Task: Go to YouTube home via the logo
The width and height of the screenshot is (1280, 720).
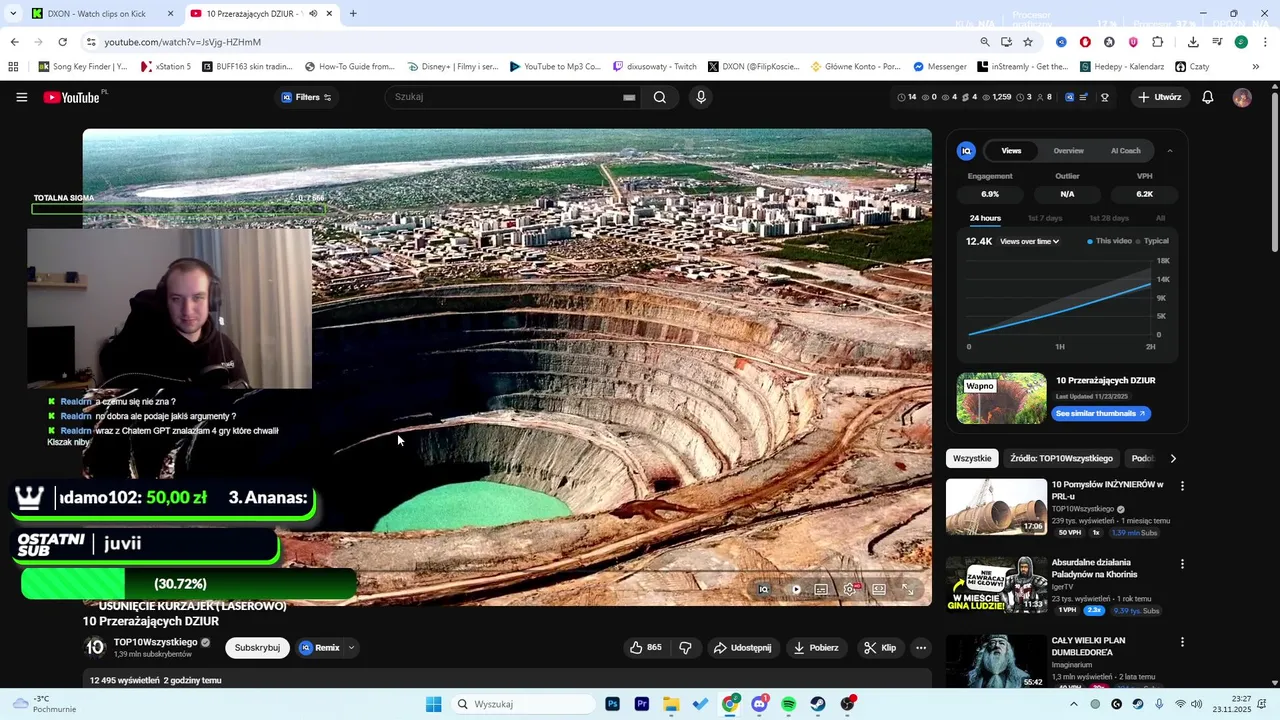Action: pos(73,97)
